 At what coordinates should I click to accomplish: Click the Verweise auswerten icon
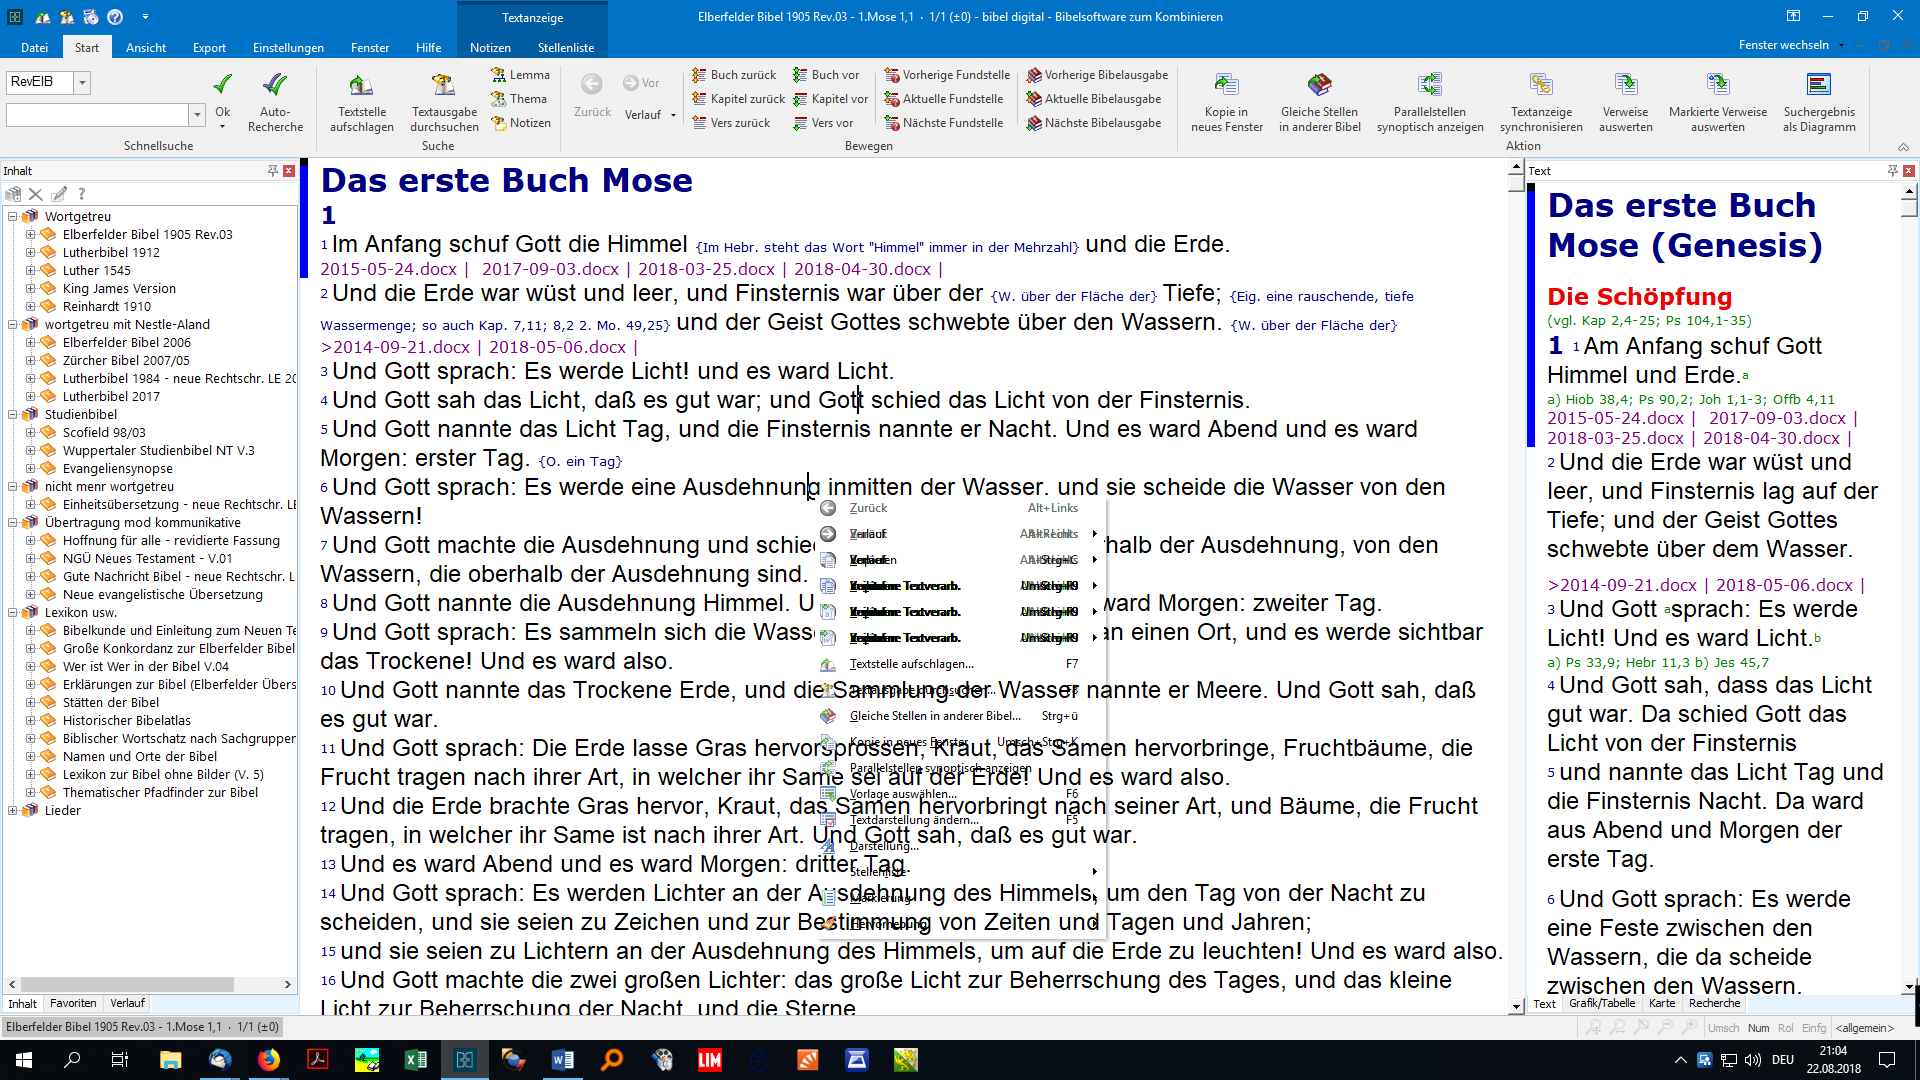tap(1625, 86)
